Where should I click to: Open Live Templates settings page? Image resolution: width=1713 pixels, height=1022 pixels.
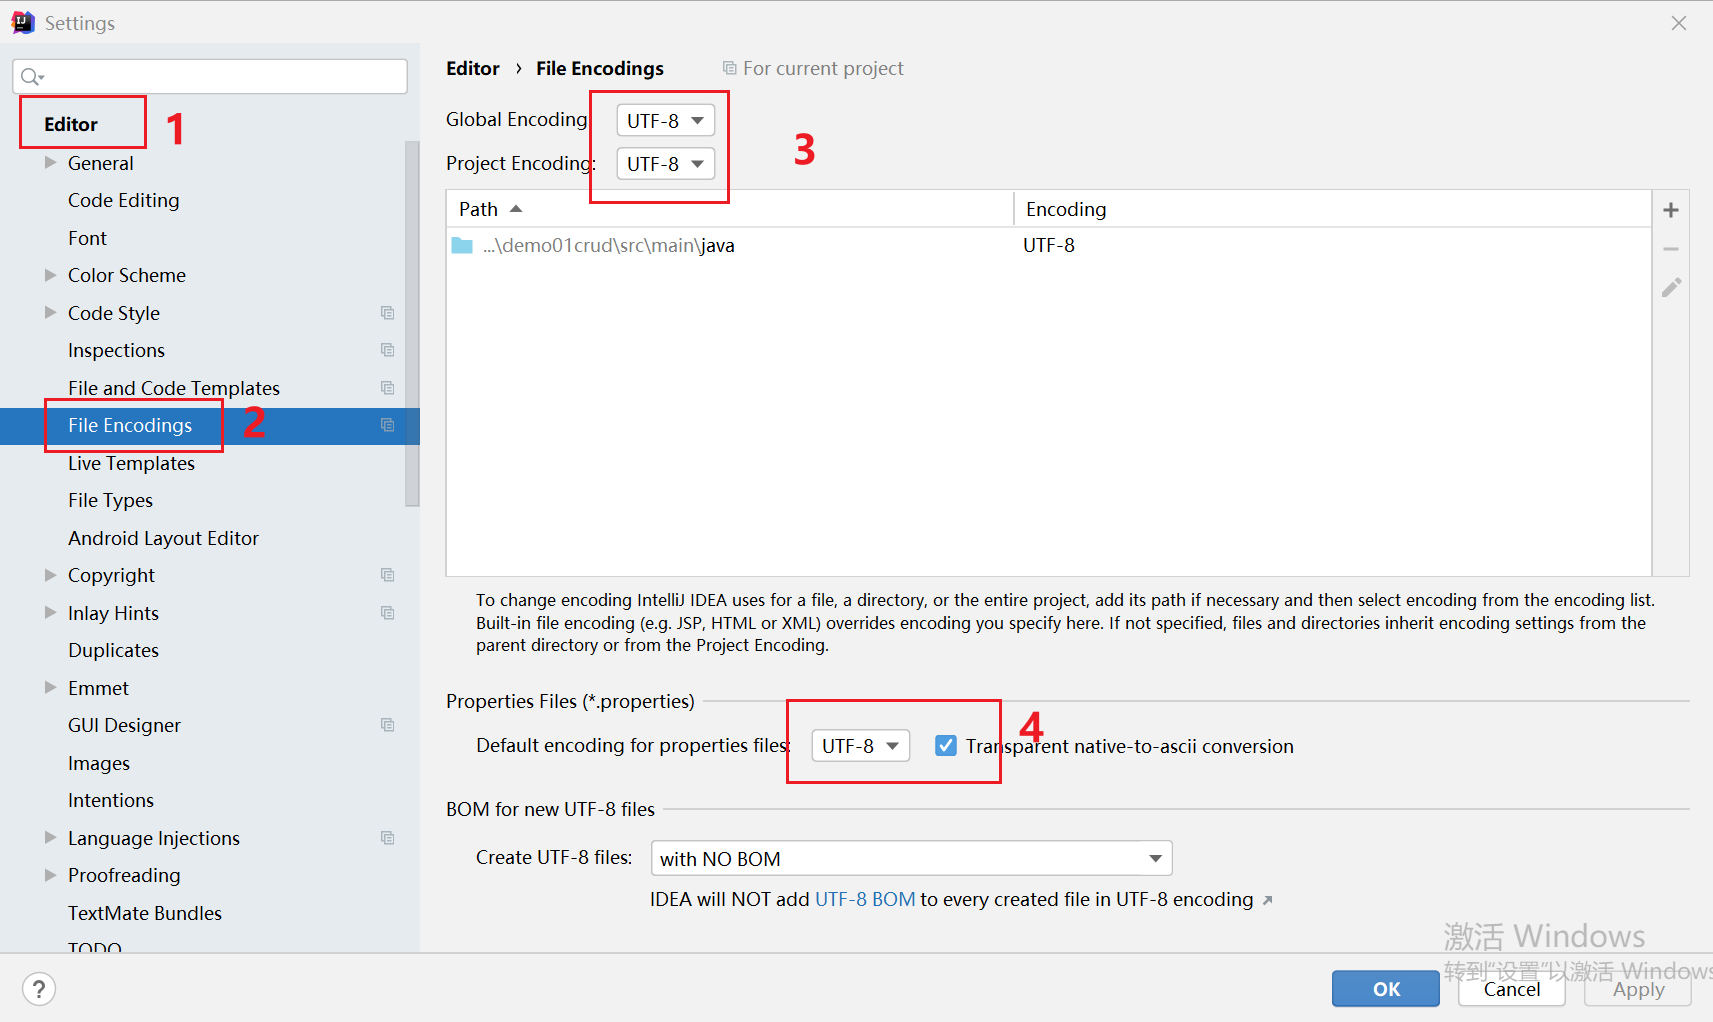pyautogui.click(x=131, y=463)
